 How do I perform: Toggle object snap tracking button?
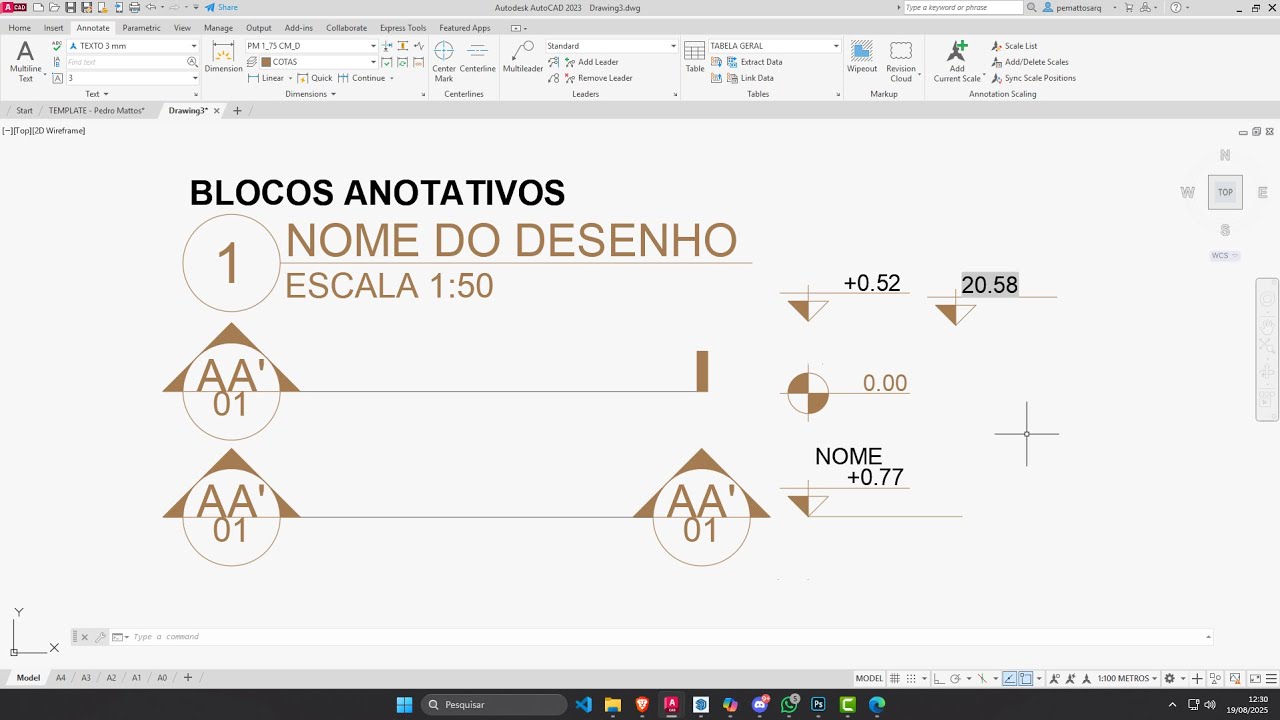(x=1009, y=678)
